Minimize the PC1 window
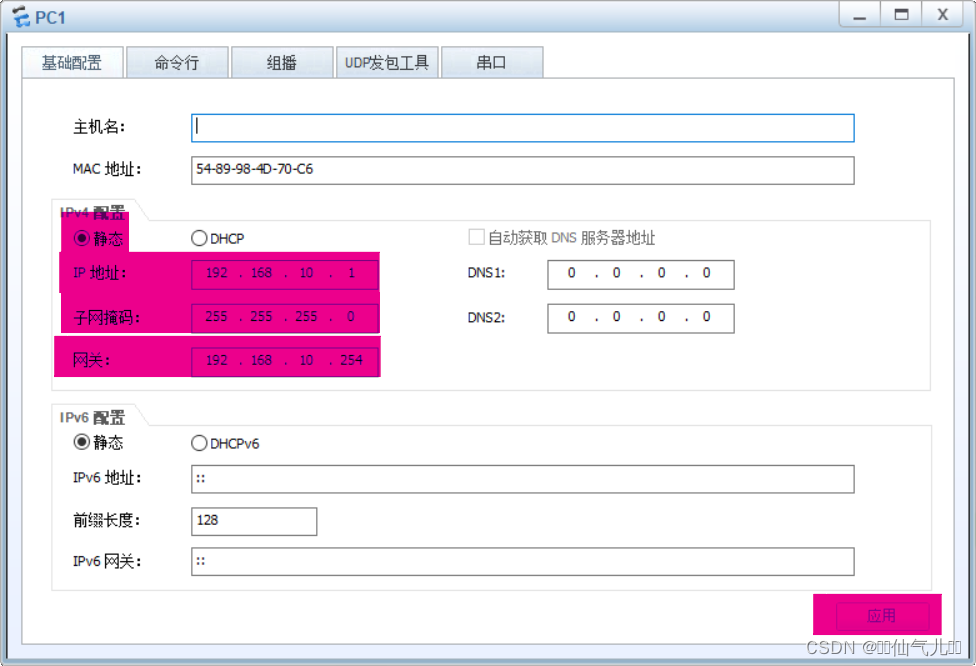The width and height of the screenshot is (976, 666). point(860,14)
